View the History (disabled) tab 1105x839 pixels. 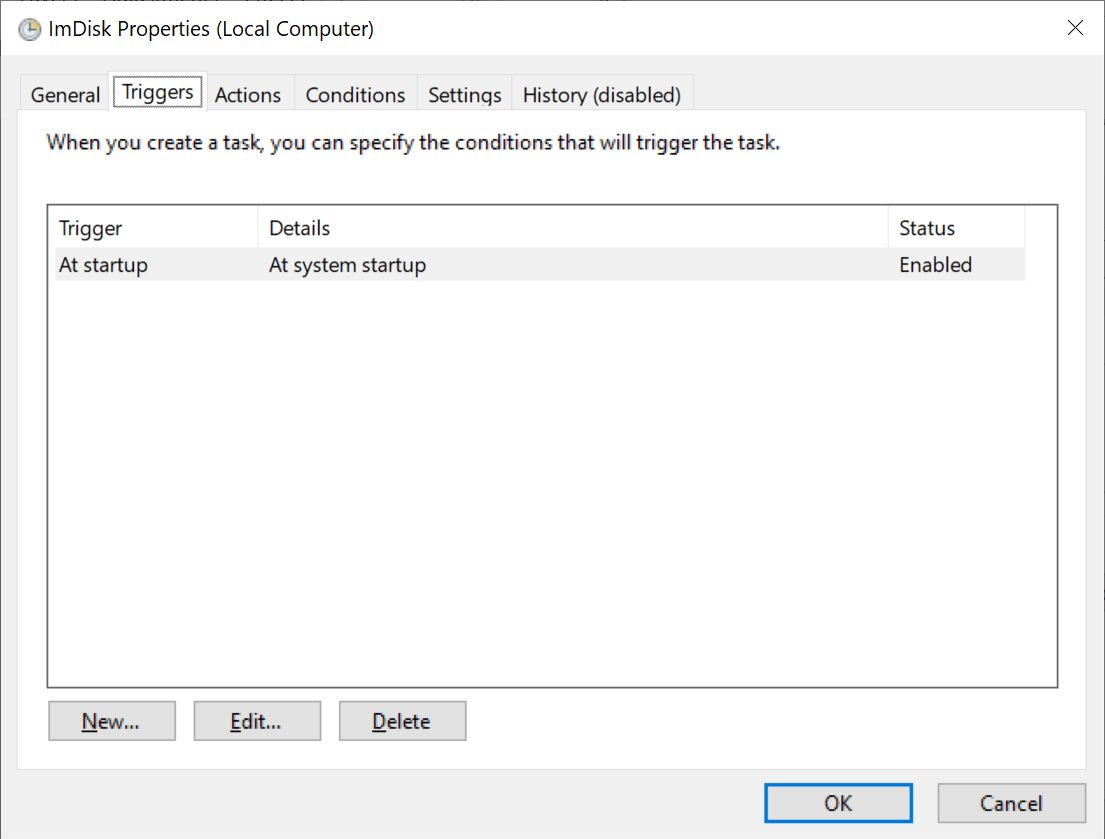tap(602, 94)
